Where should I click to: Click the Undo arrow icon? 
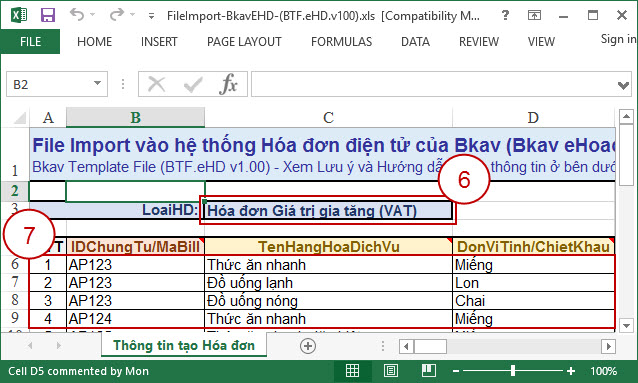click(76, 15)
